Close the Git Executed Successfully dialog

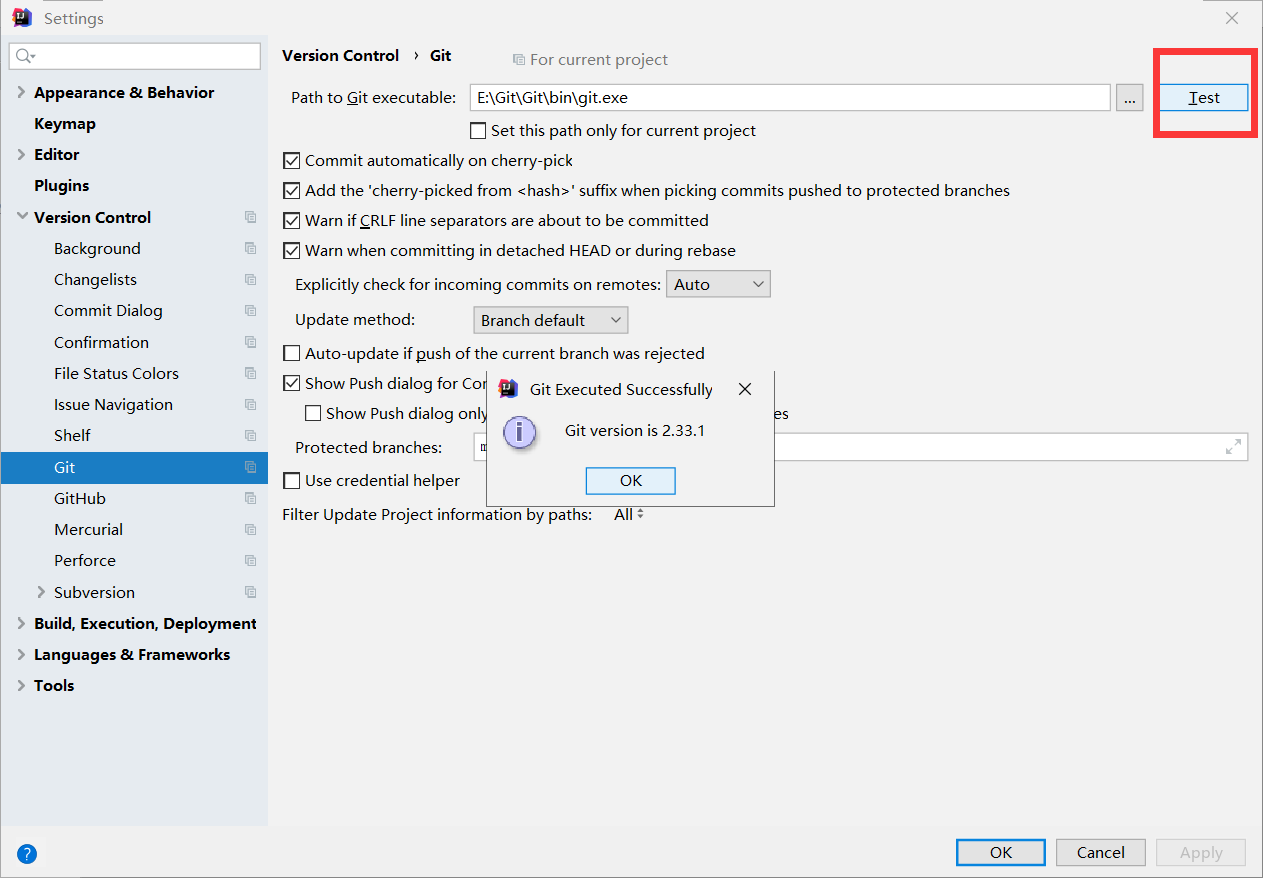(x=744, y=389)
